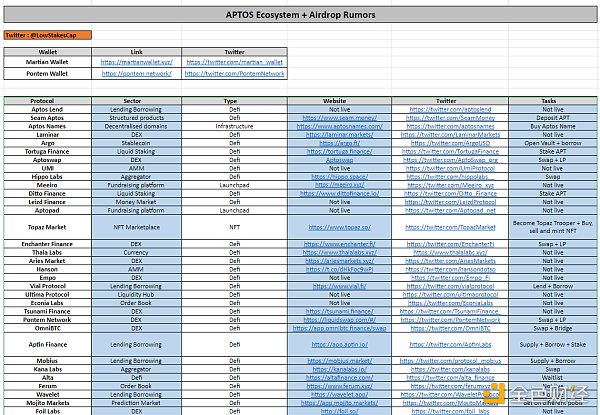Select the Aptos Lend protocol cell
The width and height of the screenshot is (600, 415).
click(47, 109)
